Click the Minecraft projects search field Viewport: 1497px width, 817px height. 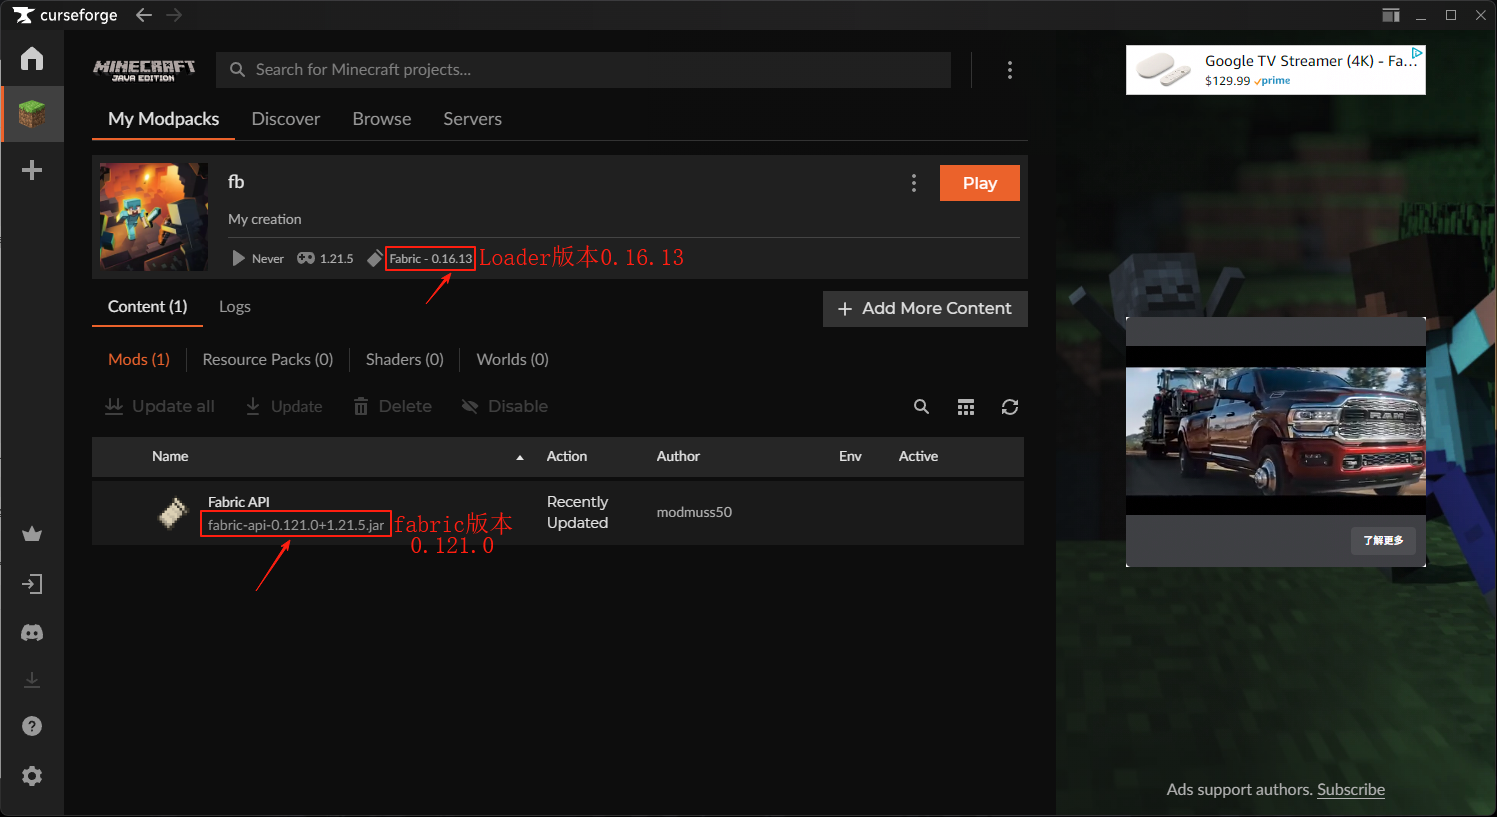pyautogui.click(x=590, y=70)
